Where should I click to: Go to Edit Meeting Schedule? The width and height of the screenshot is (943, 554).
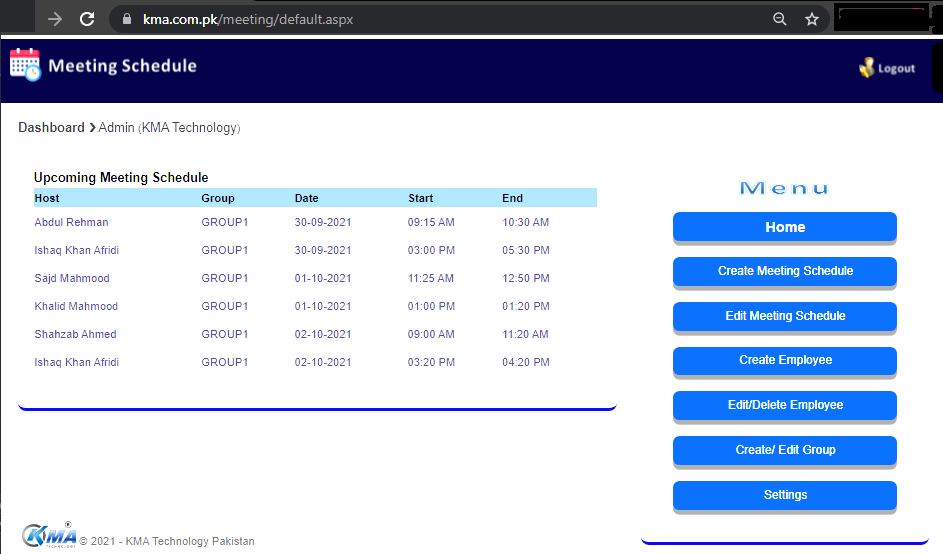click(784, 316)
